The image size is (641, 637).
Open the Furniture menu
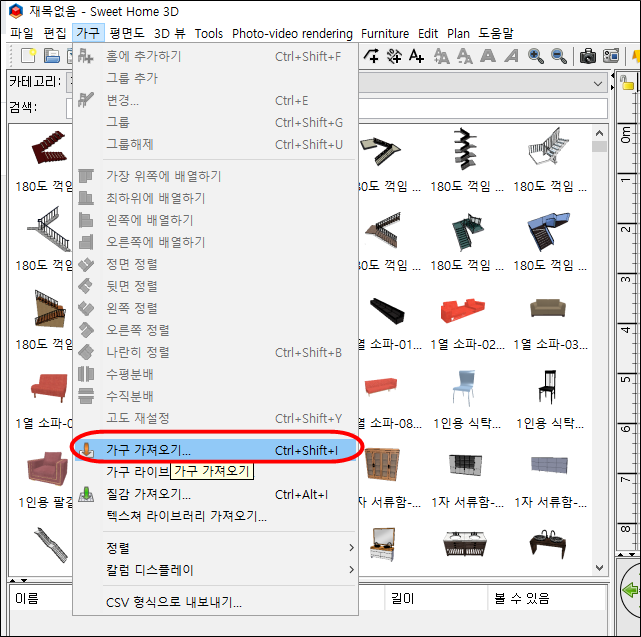click(385, 33)
